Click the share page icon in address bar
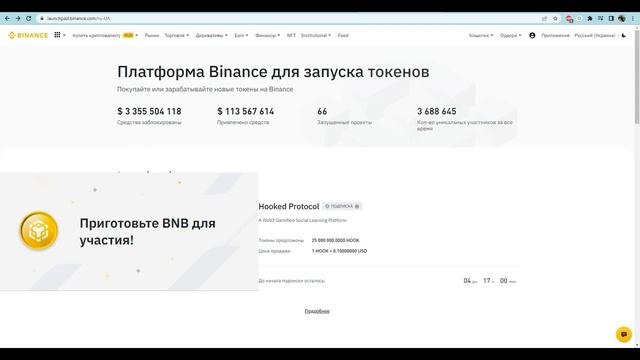Viewport: 640px width, 360px height. (x=544, y=18)
